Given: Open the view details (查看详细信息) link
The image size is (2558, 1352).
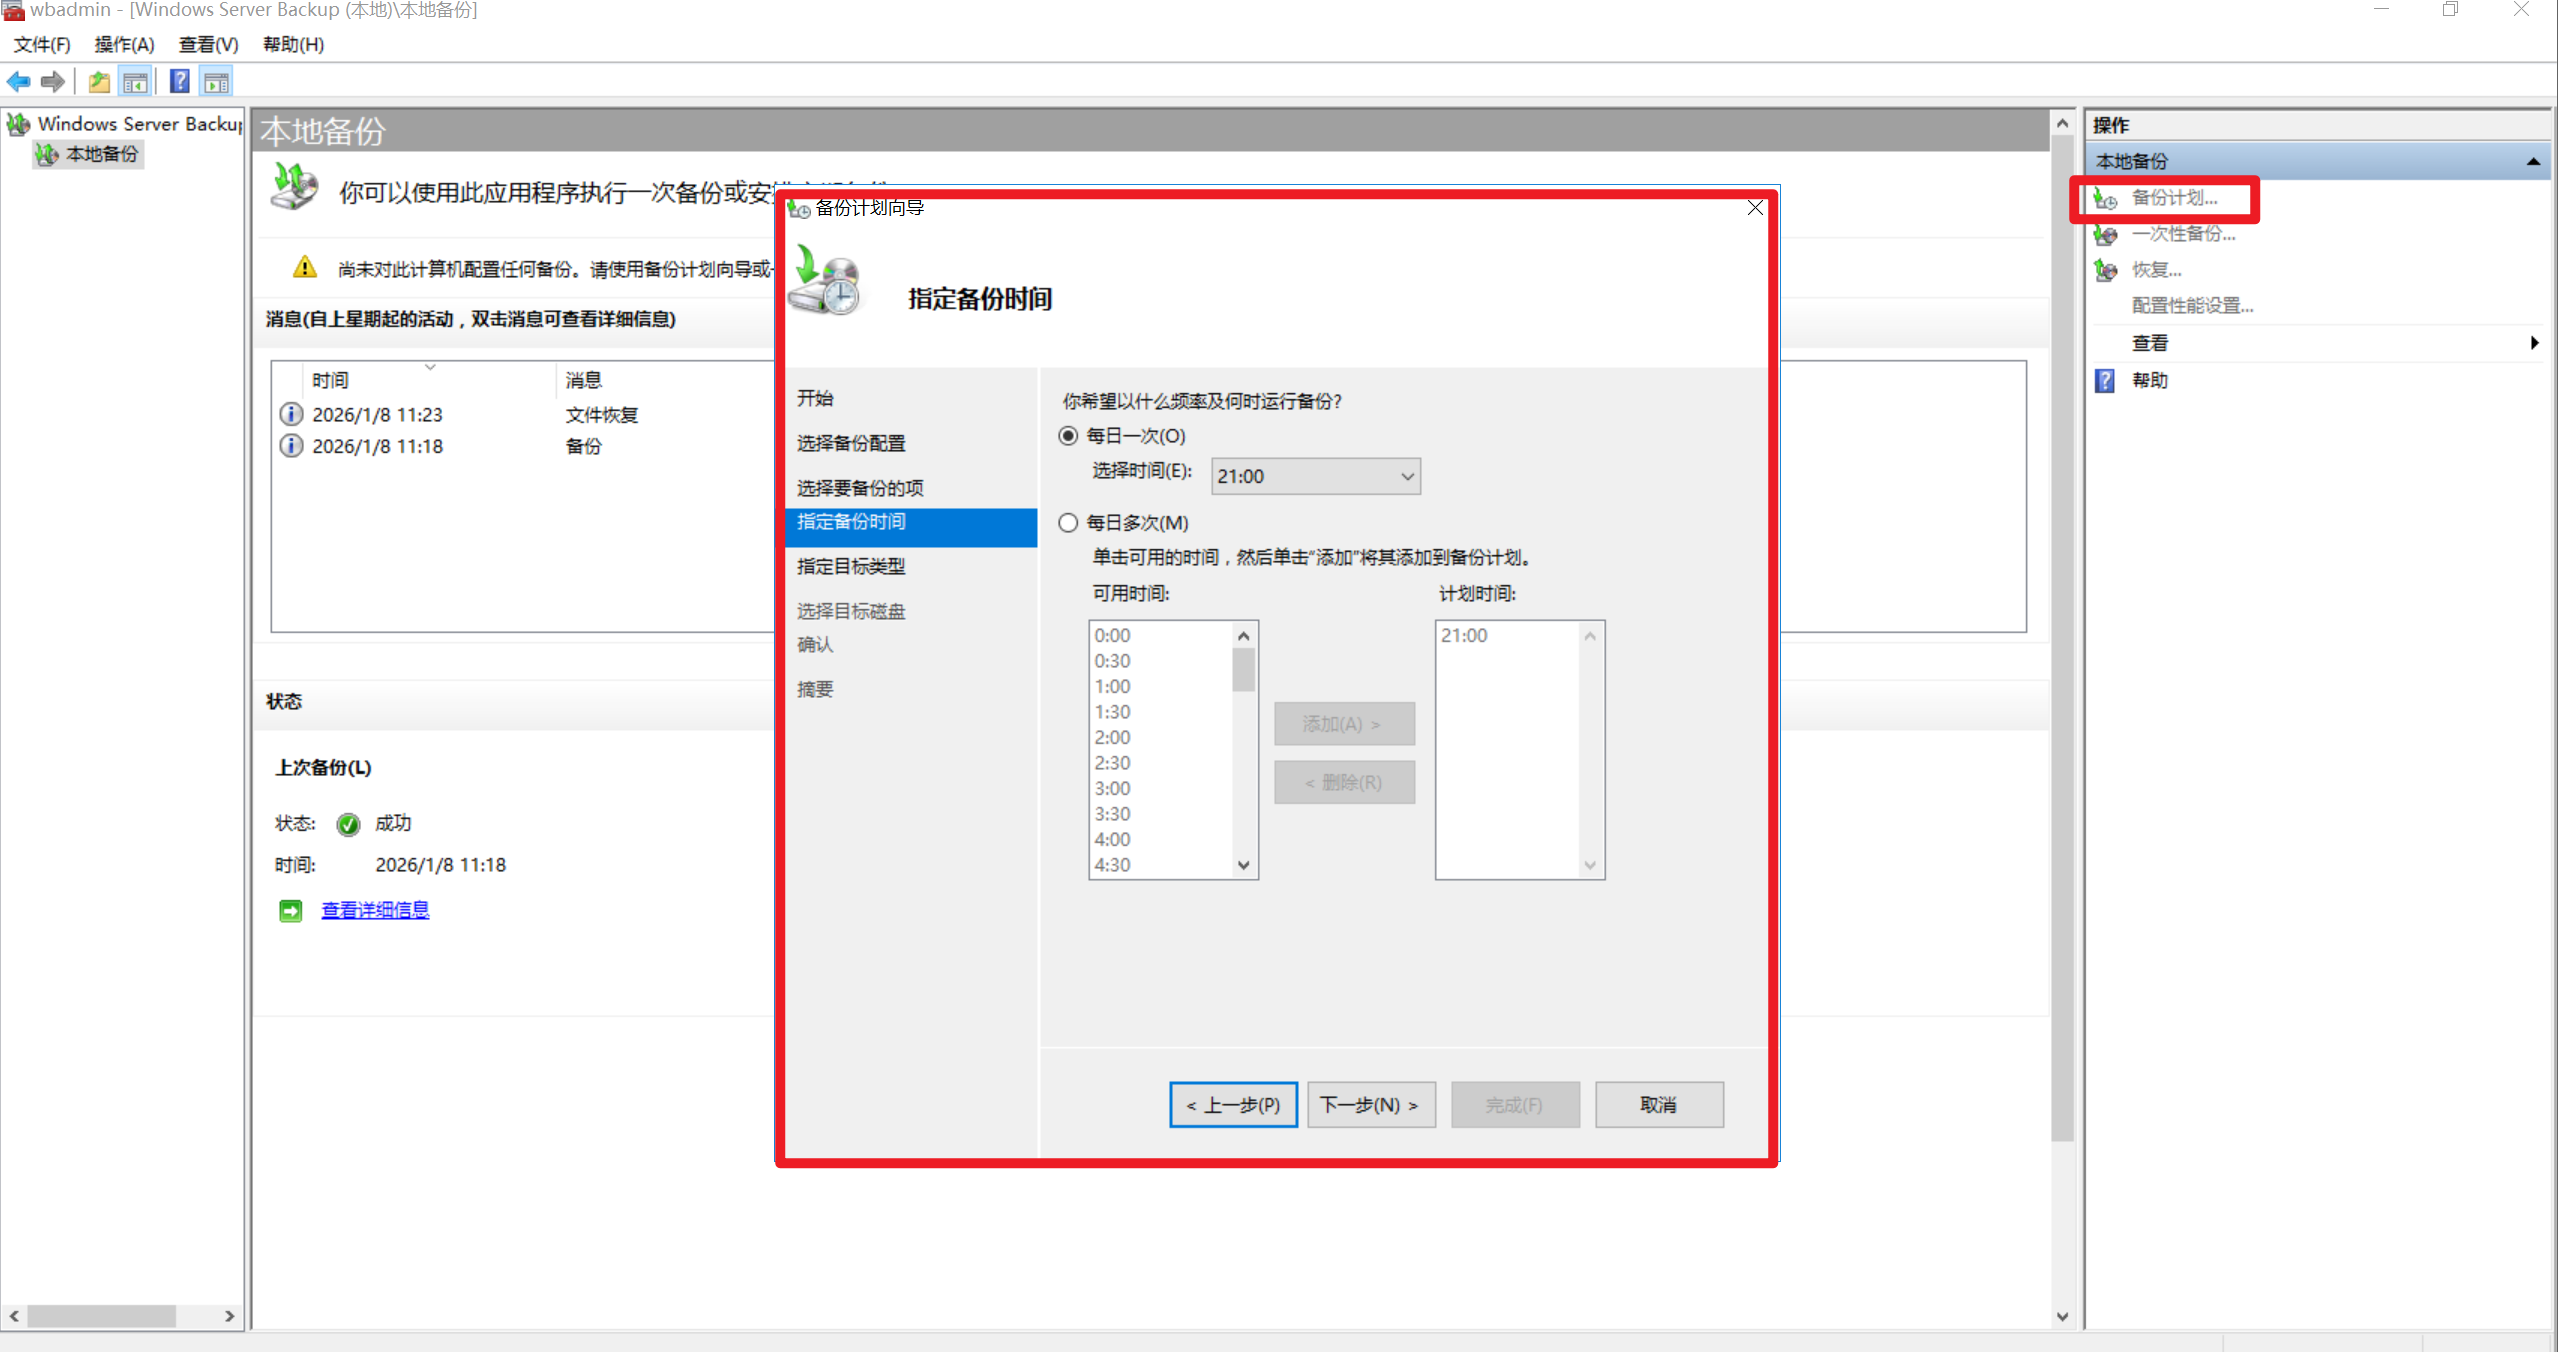Looking at the screenshot, I should [375, 910].
